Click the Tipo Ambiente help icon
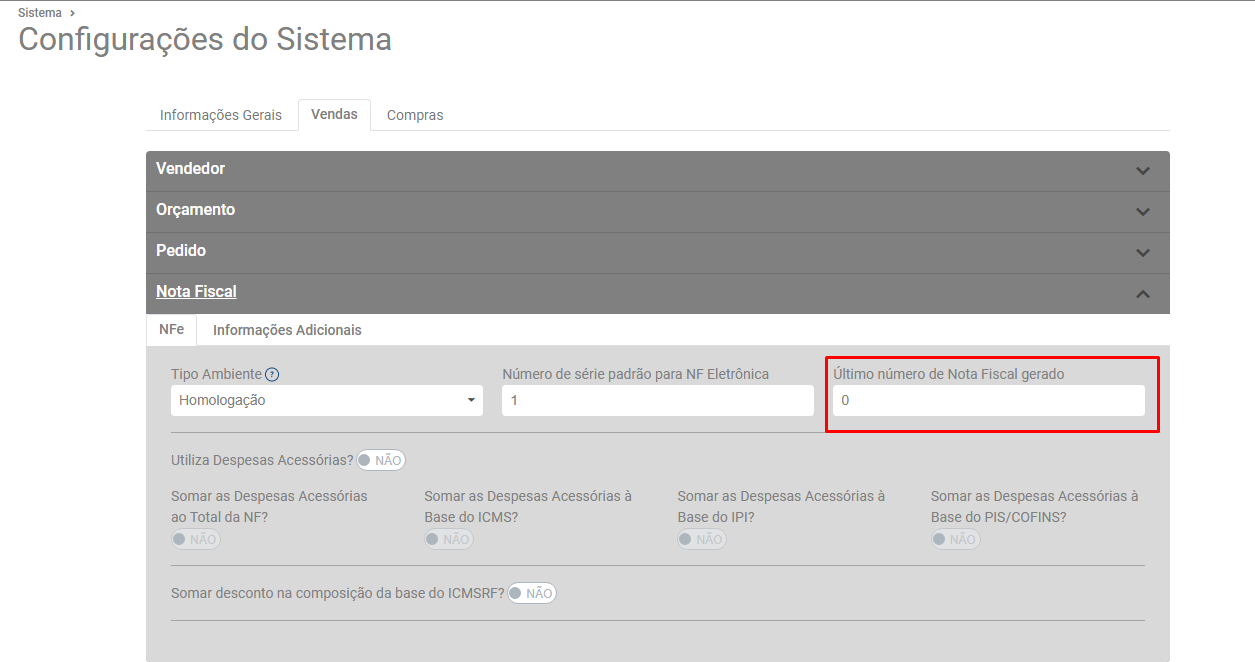This screenshot has height=662, width=1255. point(272,374)
